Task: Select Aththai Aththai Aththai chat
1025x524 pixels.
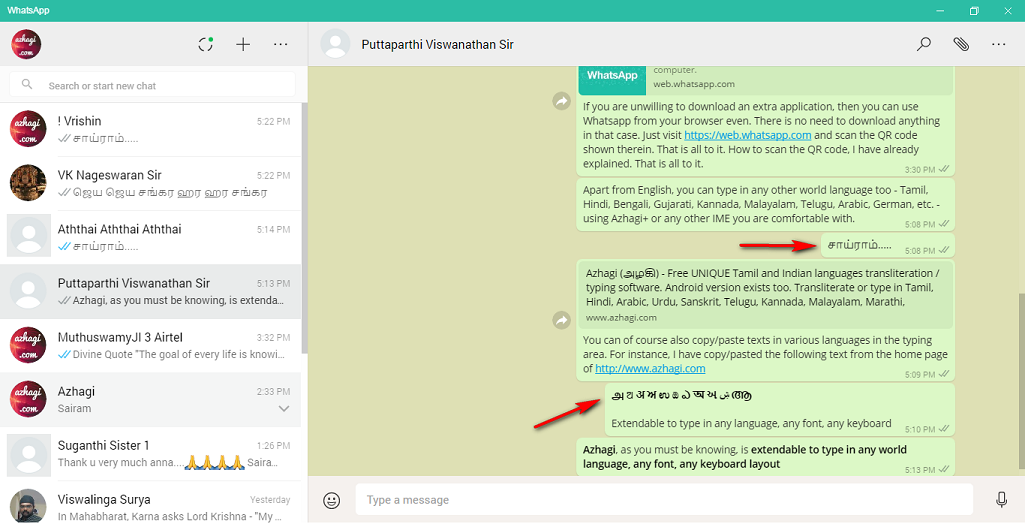Action: pyautogui.click(x=150, y=238)
